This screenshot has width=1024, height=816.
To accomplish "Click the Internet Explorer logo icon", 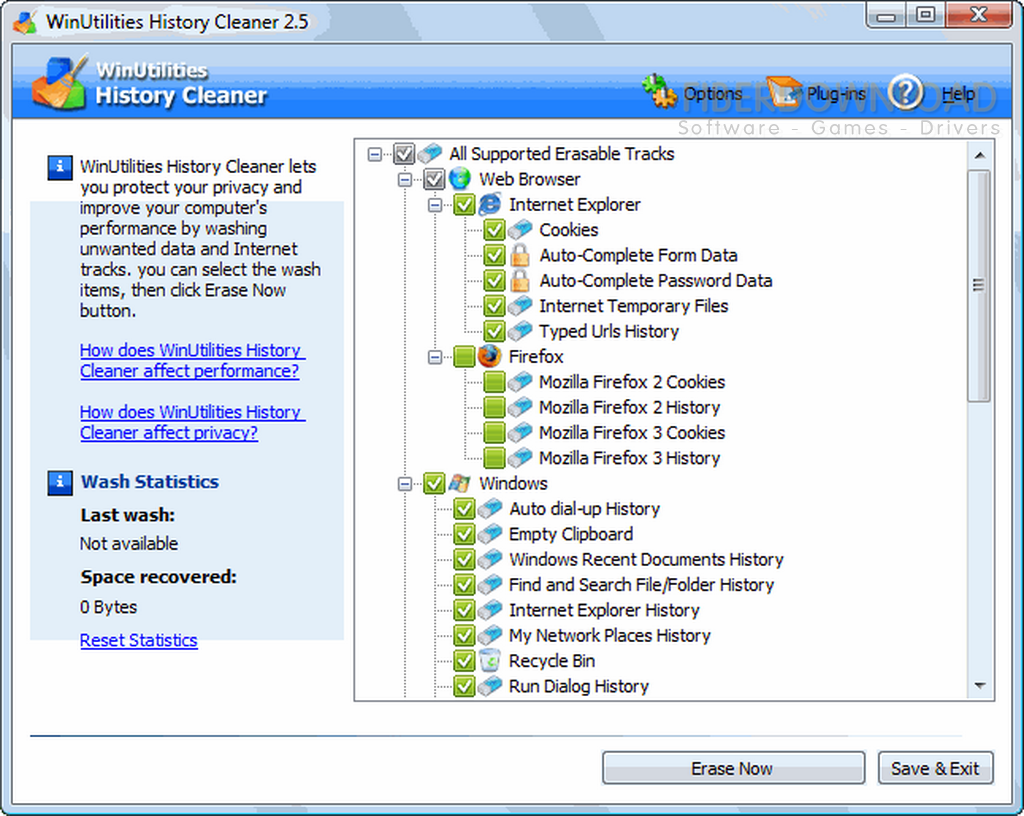I will pos(490,204).
